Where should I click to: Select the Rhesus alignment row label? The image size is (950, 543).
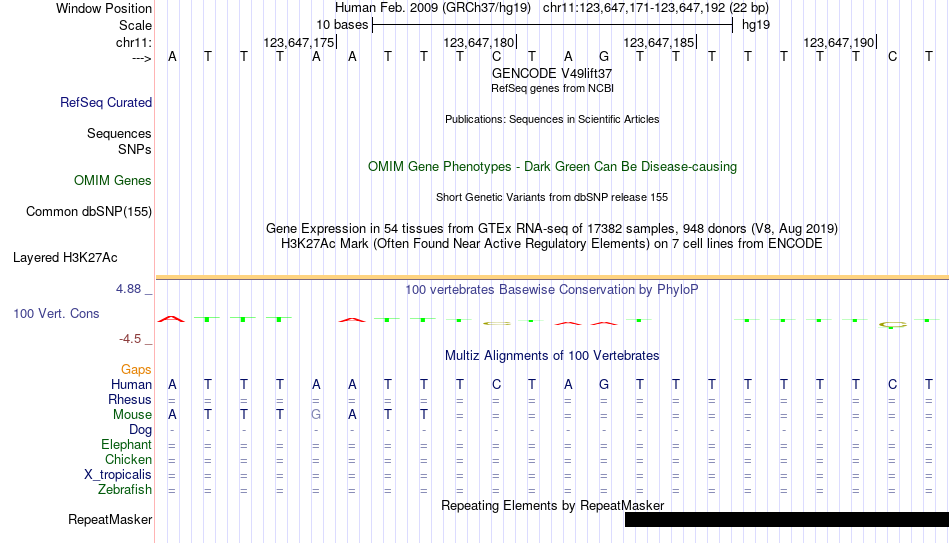(130, 400)
